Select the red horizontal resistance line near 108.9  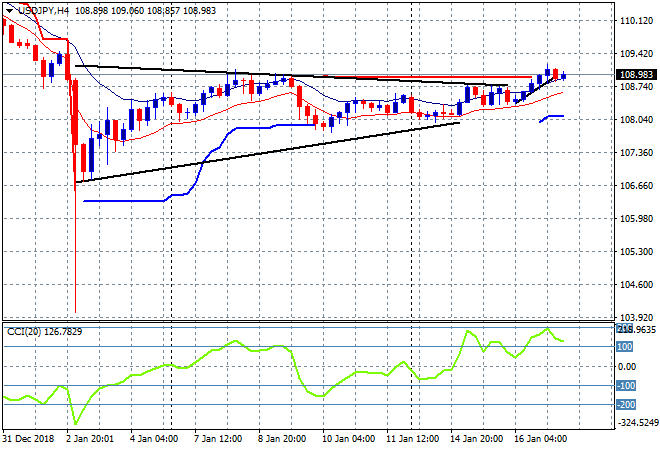pos(427,77)
